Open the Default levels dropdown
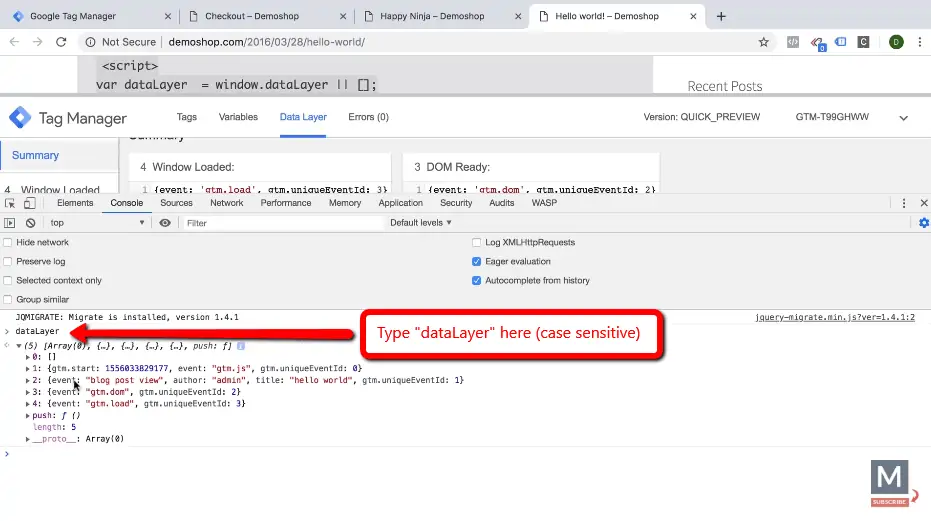The height and width of the screenshot is (521, 931). point(420,223)
